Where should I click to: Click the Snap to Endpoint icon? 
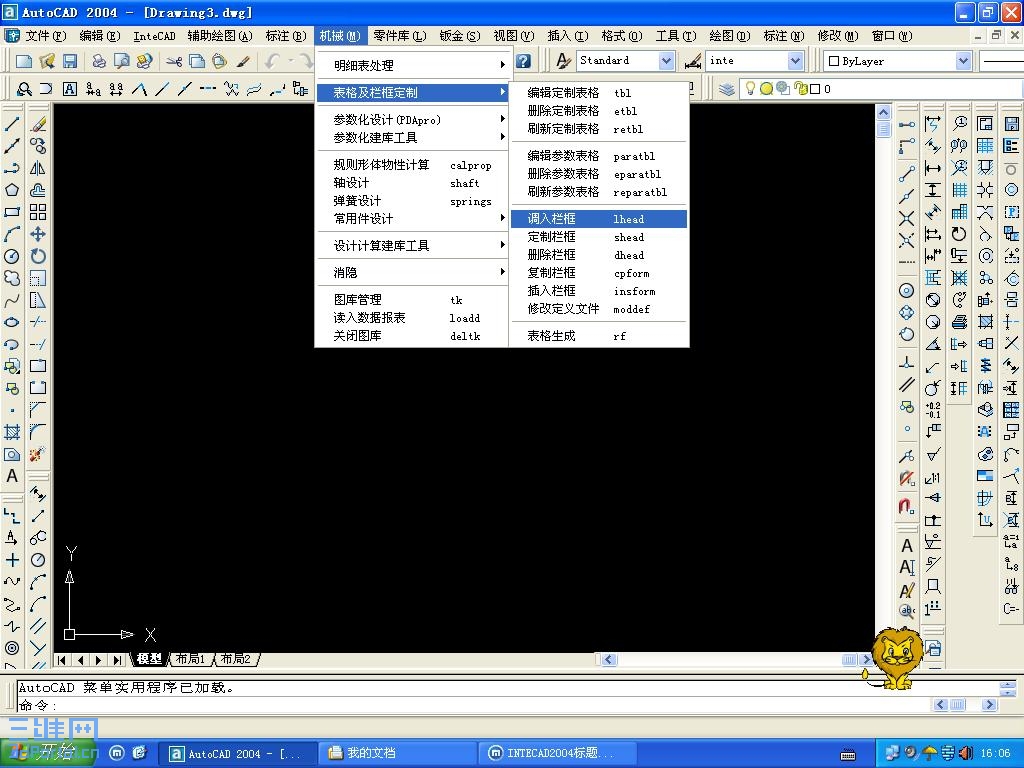point(906,173)
